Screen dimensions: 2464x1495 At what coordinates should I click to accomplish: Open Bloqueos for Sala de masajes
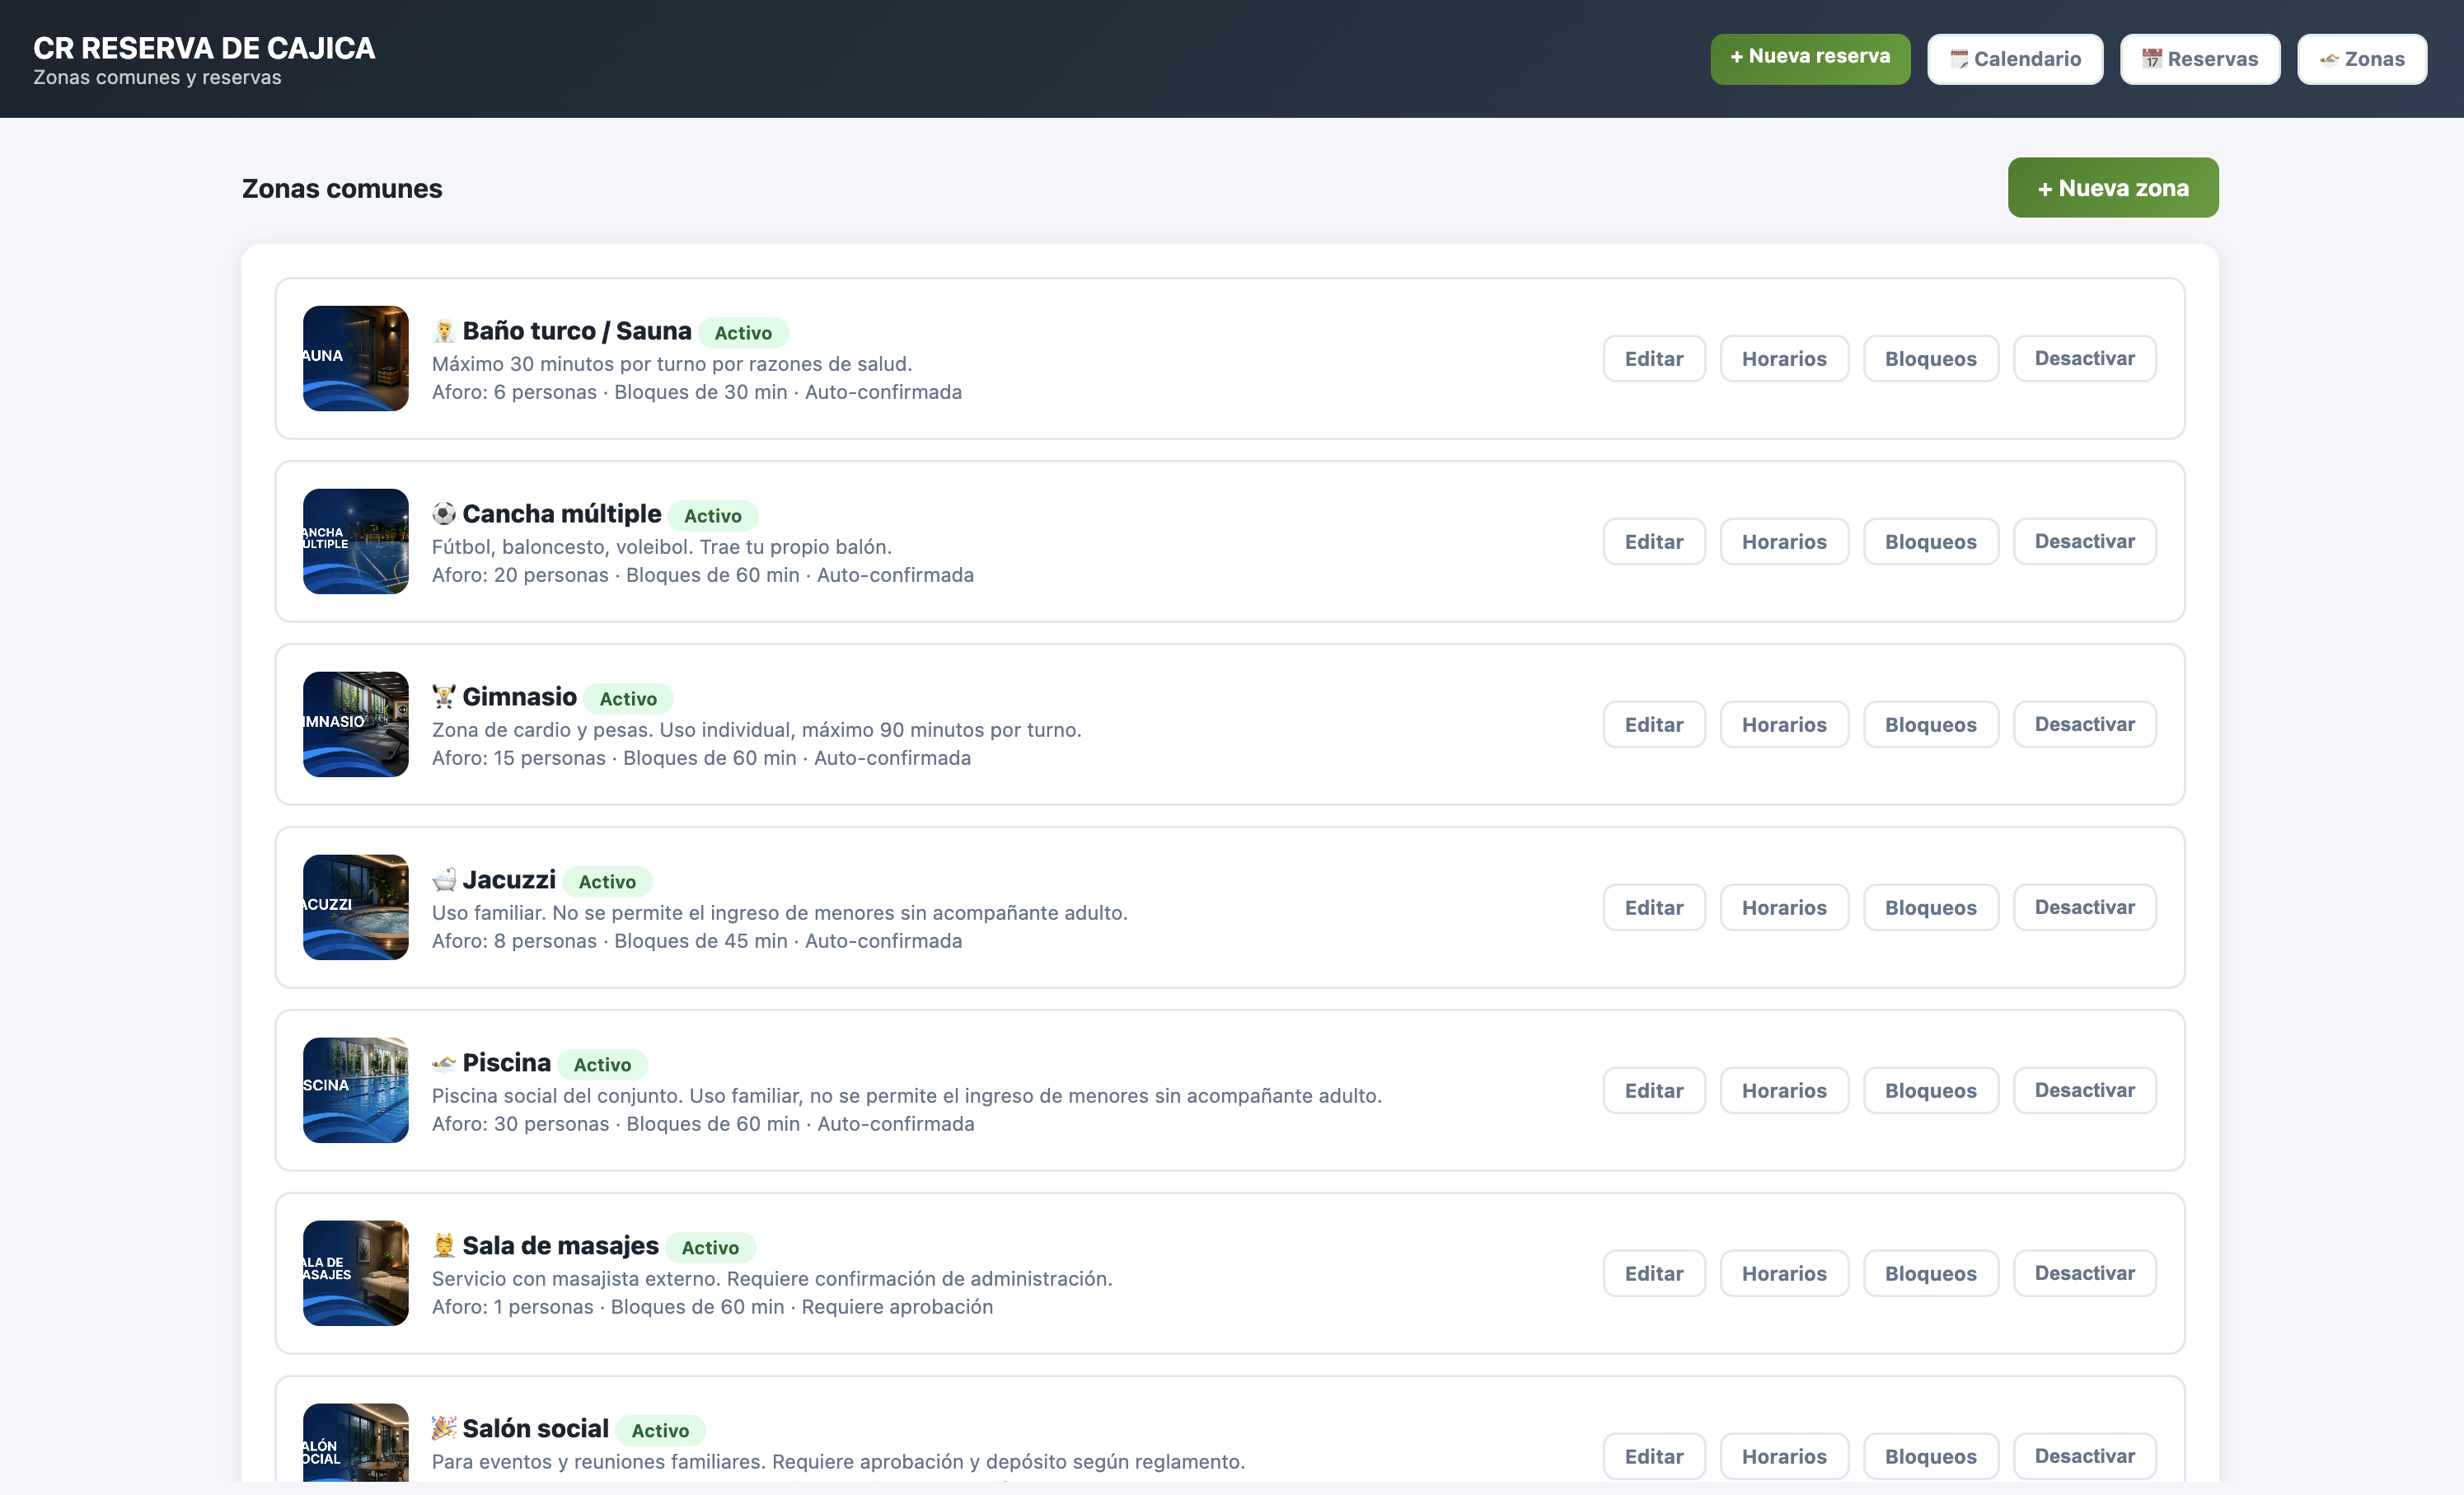pyautogui.click(x=1931, y=1273)
